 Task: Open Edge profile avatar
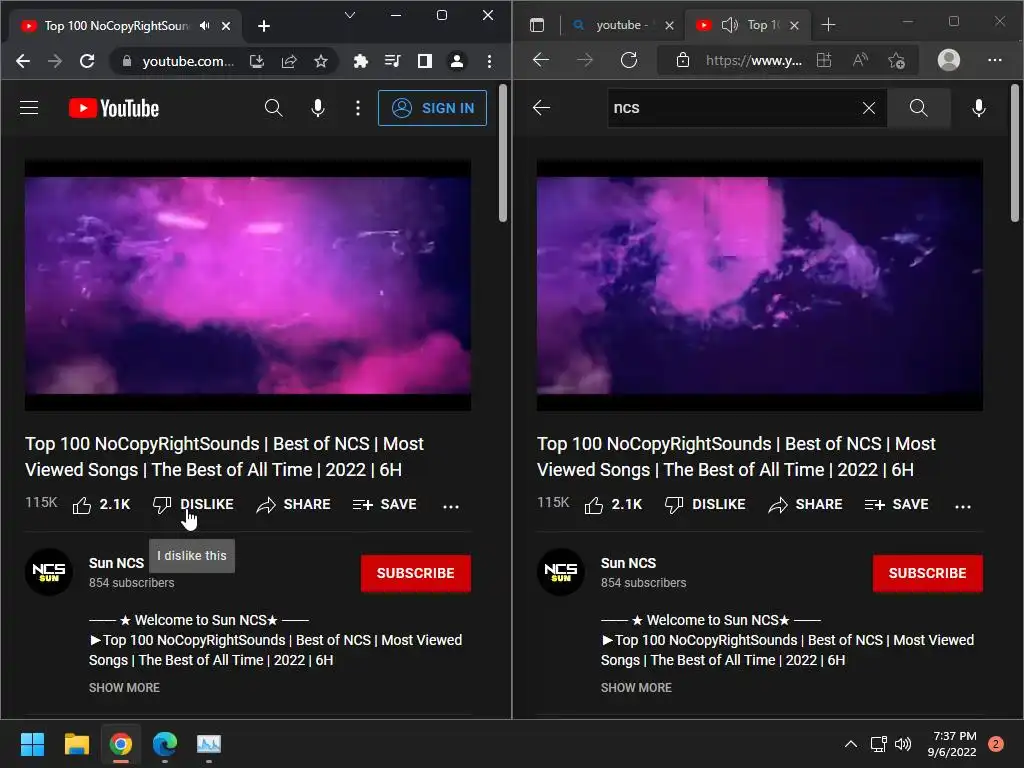tap(949, 60)
